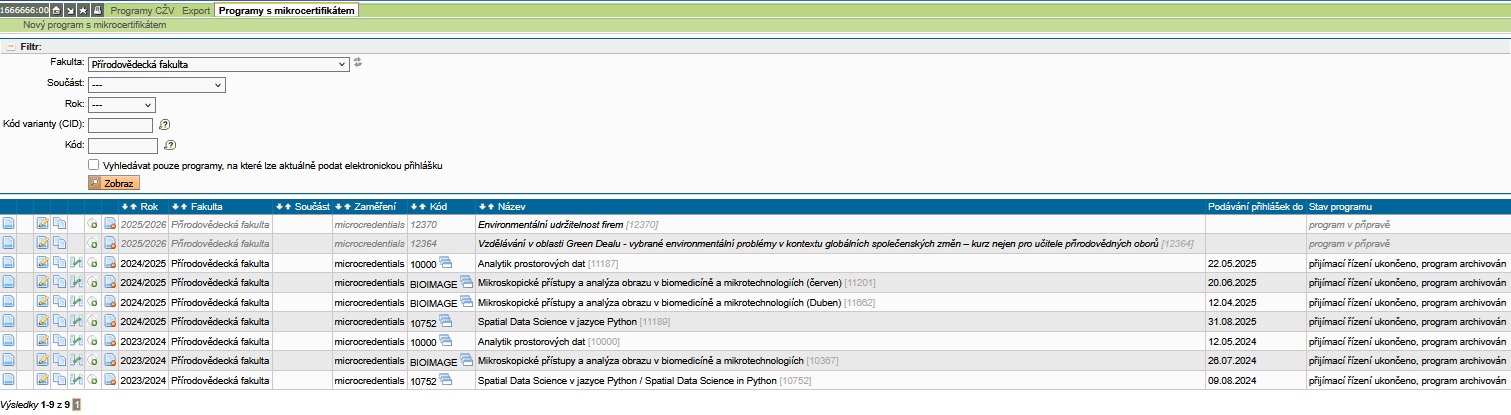Click deadline date 26.07.2024
This screenshot has width=1511, height=415.
click(x=1234, y=360)
